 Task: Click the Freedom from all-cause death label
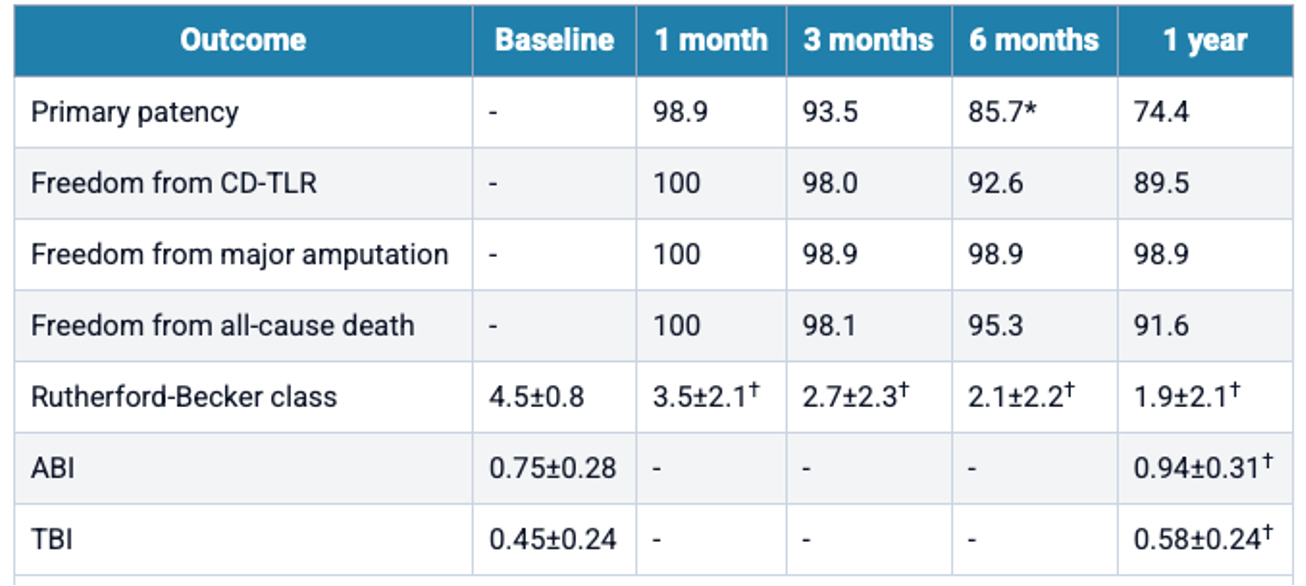tap(223, 325)
